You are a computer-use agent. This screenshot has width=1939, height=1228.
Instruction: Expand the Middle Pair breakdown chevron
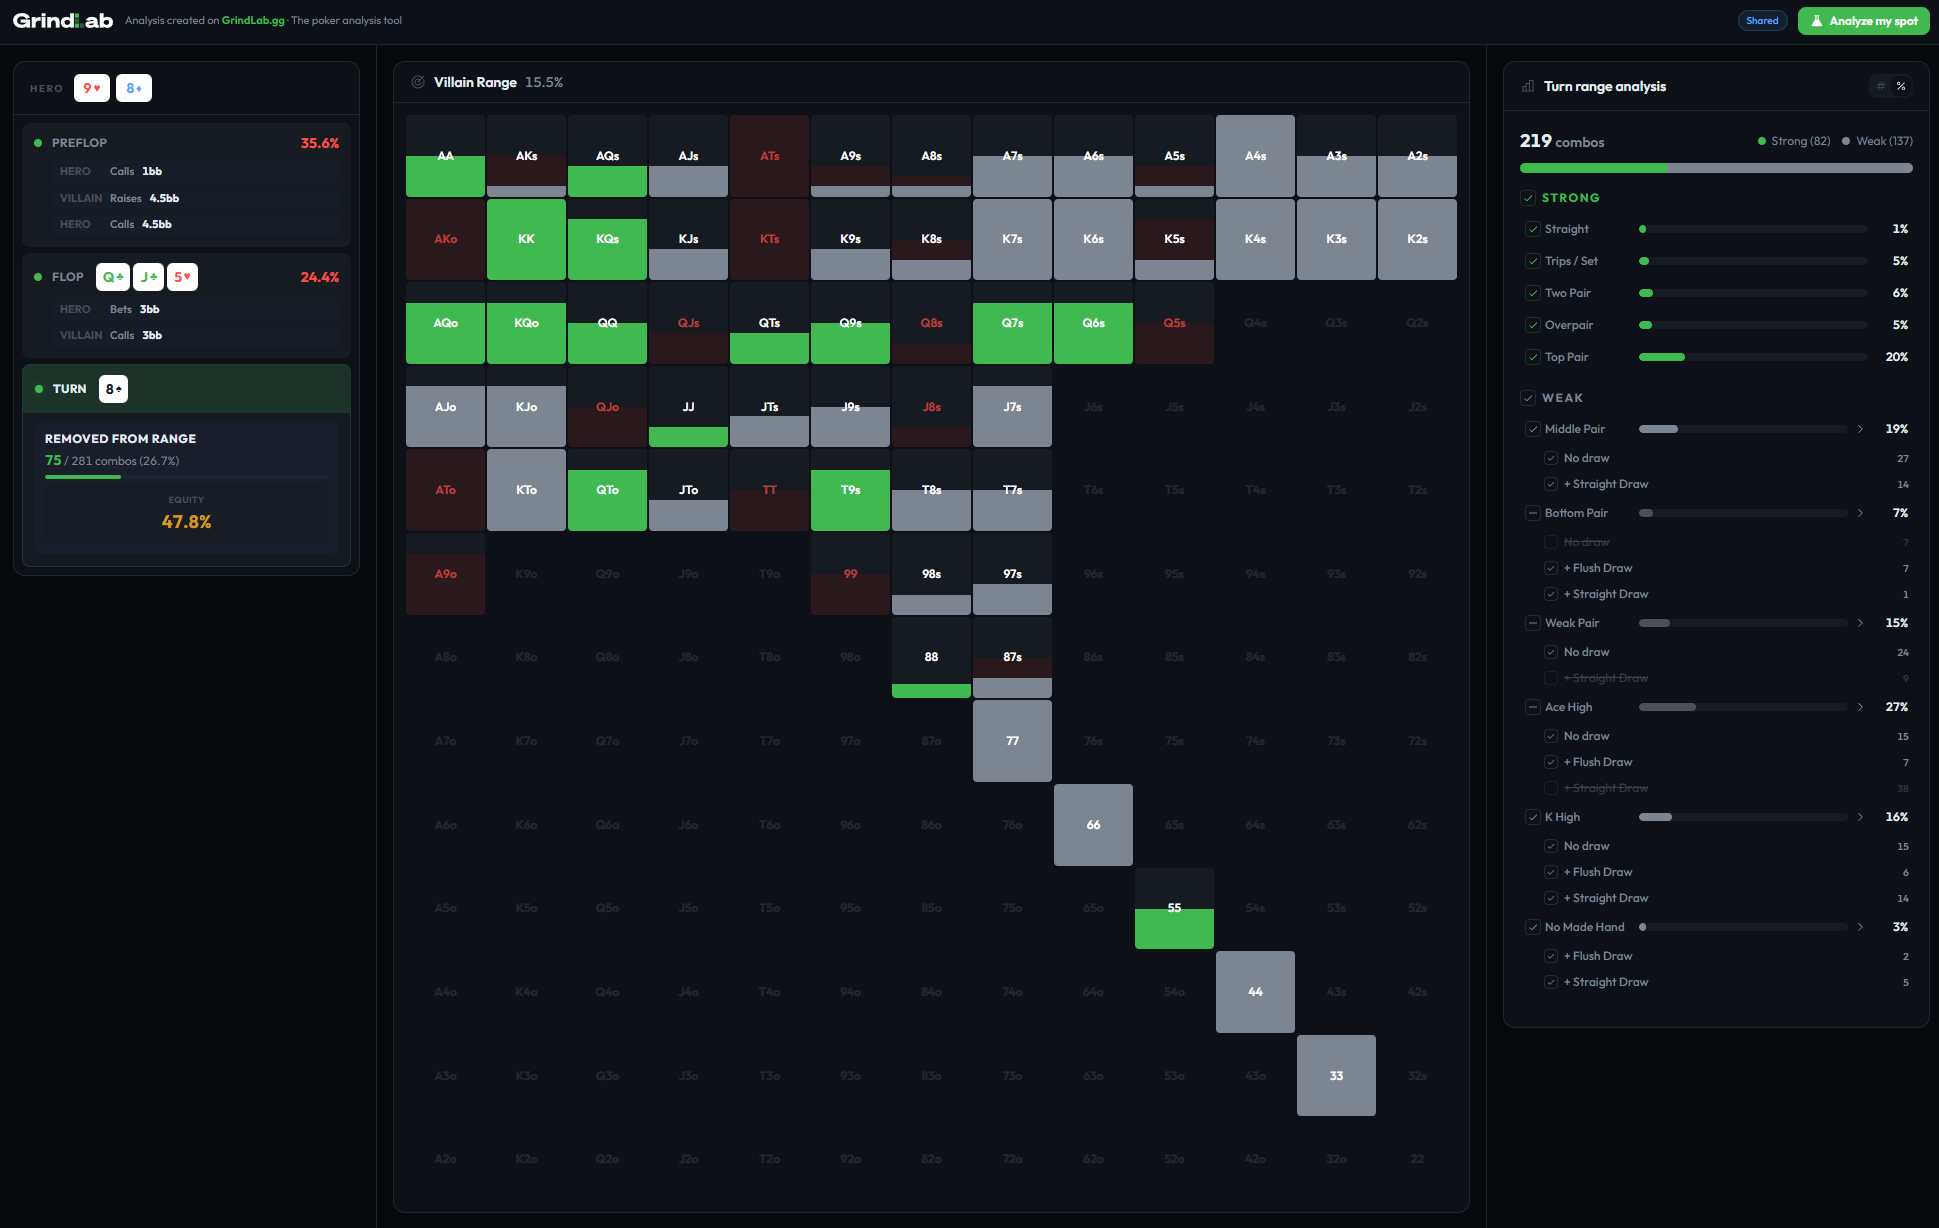[1860, 429]
